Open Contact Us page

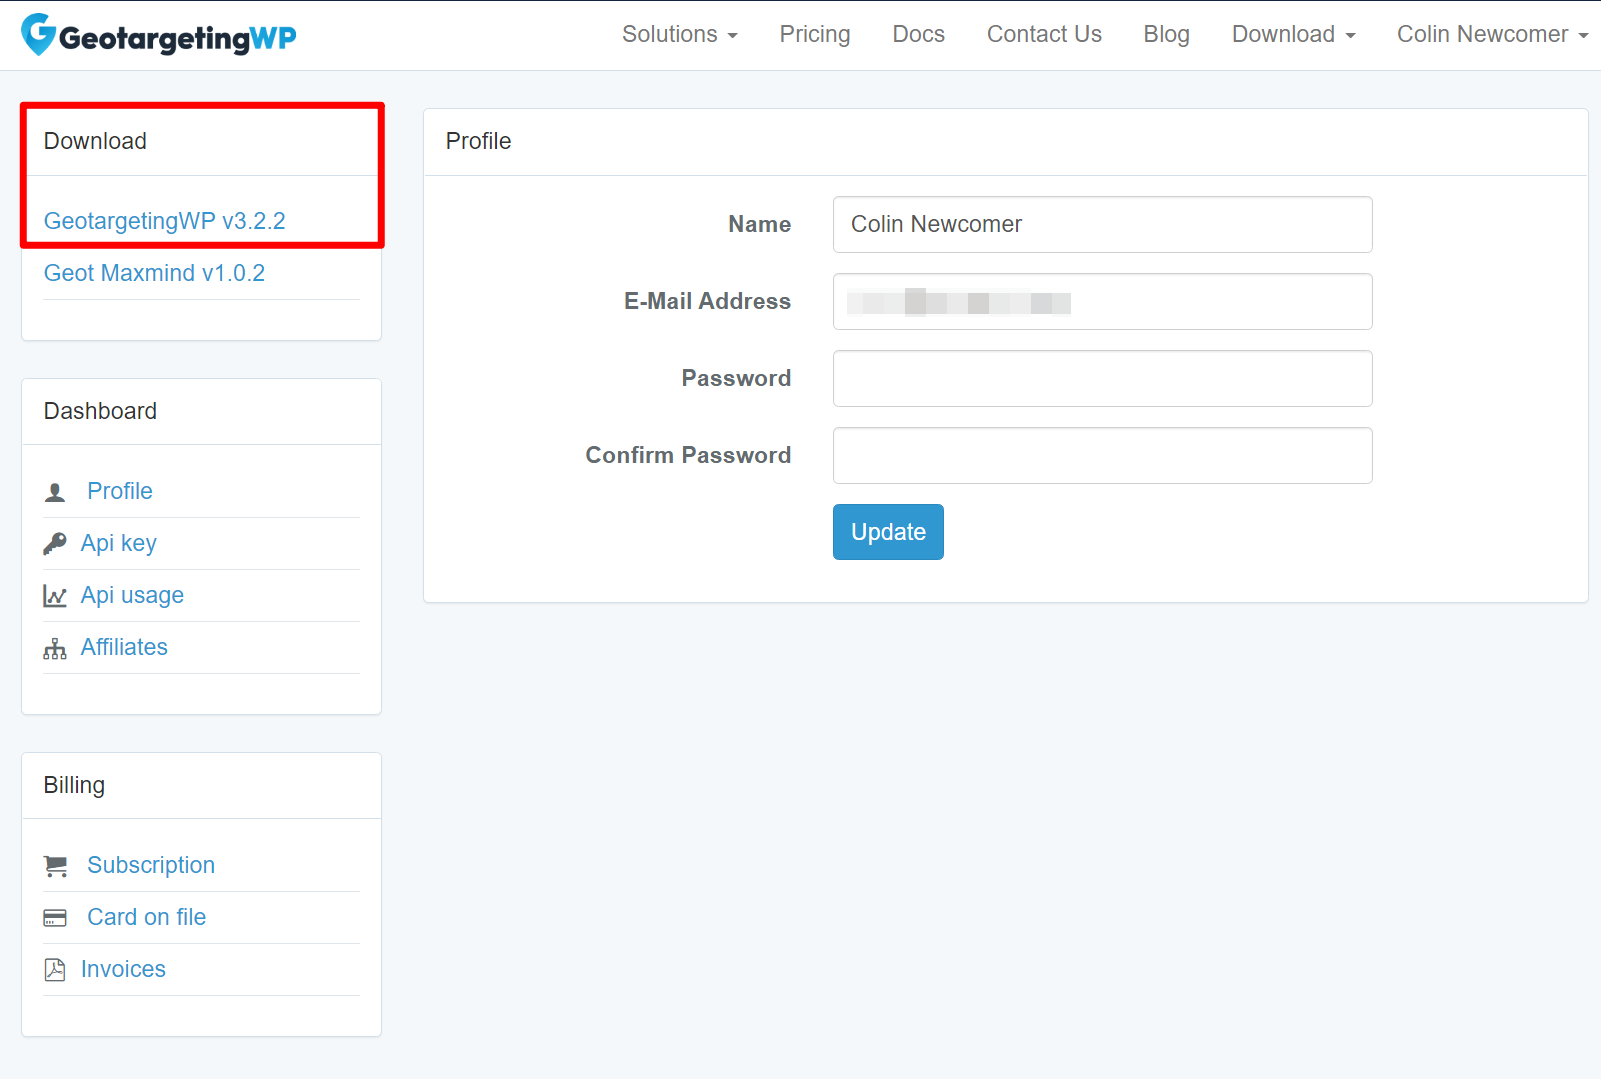pos(1044,34)
